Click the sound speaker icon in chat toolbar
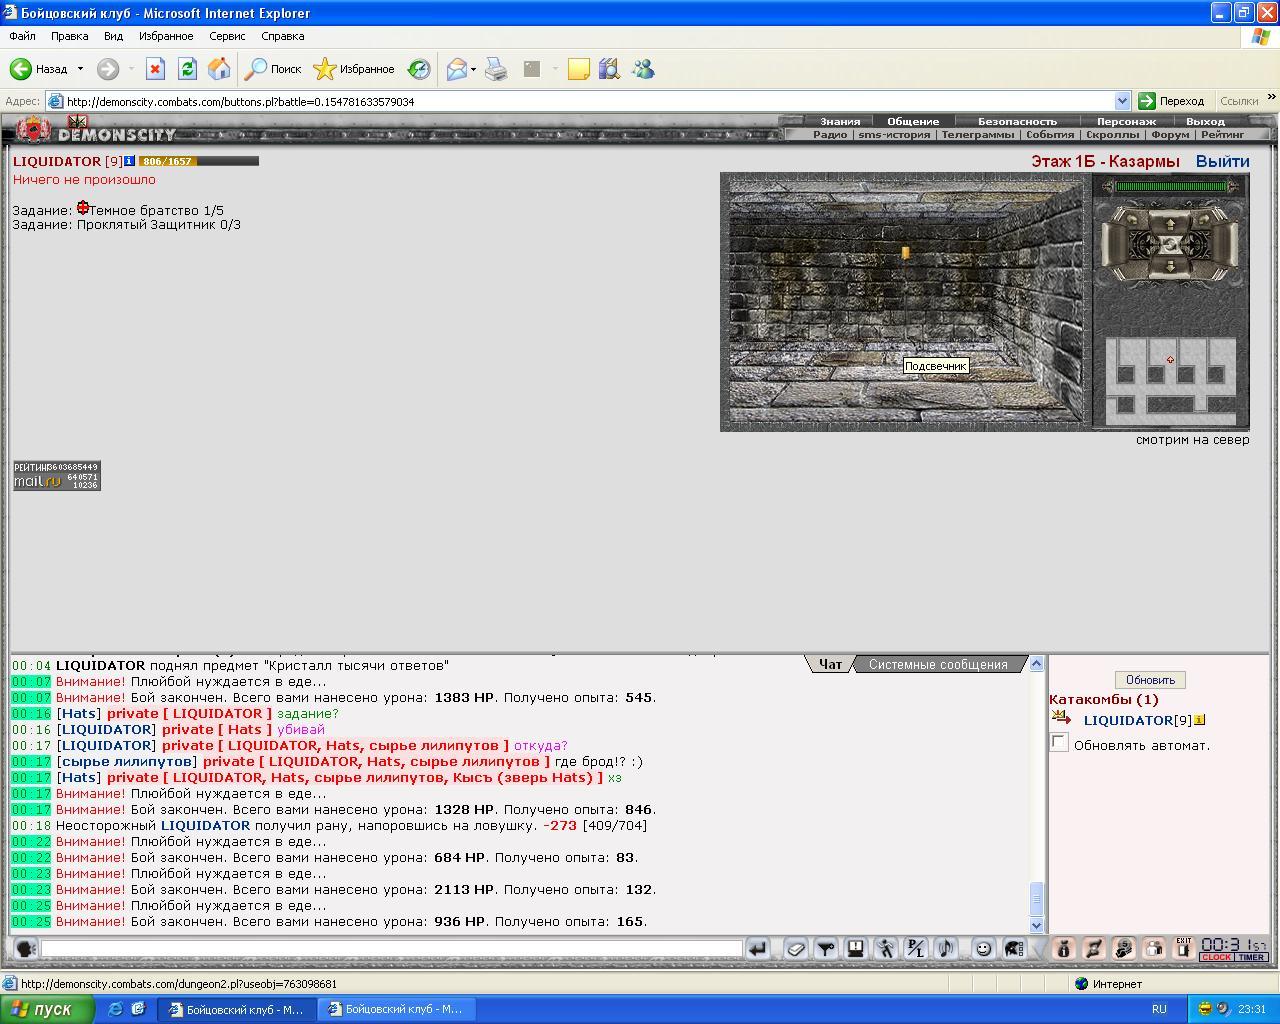Image resolution: width=1280 pixels, height=1024 pixels. 946,949
